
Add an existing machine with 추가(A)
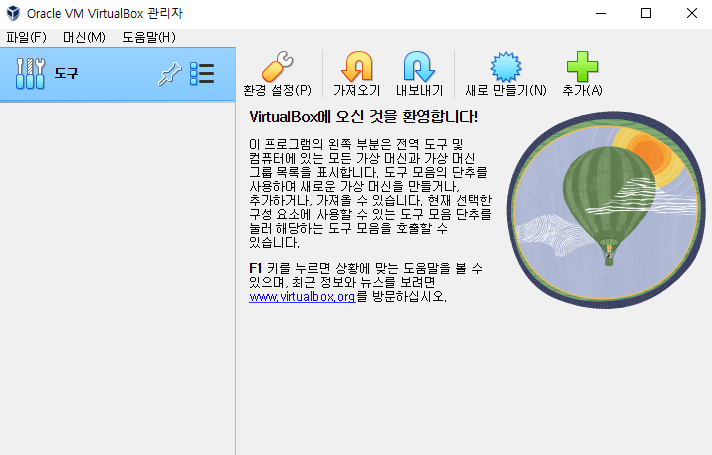(x=582, y=74)
